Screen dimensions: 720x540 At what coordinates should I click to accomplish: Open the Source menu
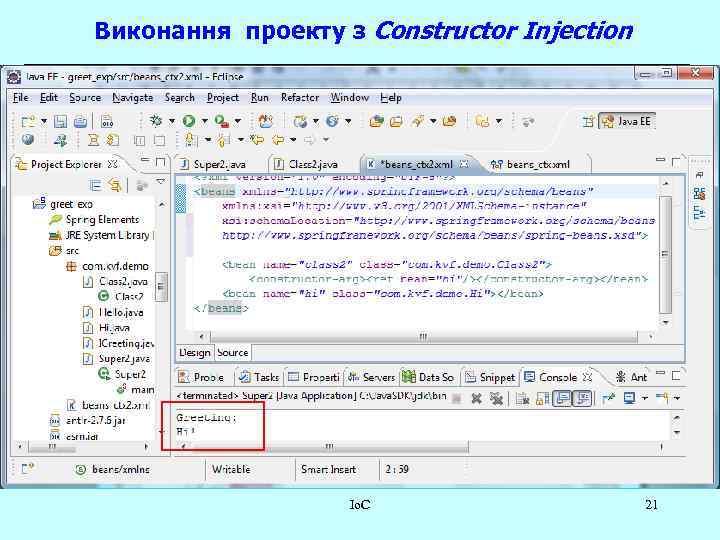point(85,98)
